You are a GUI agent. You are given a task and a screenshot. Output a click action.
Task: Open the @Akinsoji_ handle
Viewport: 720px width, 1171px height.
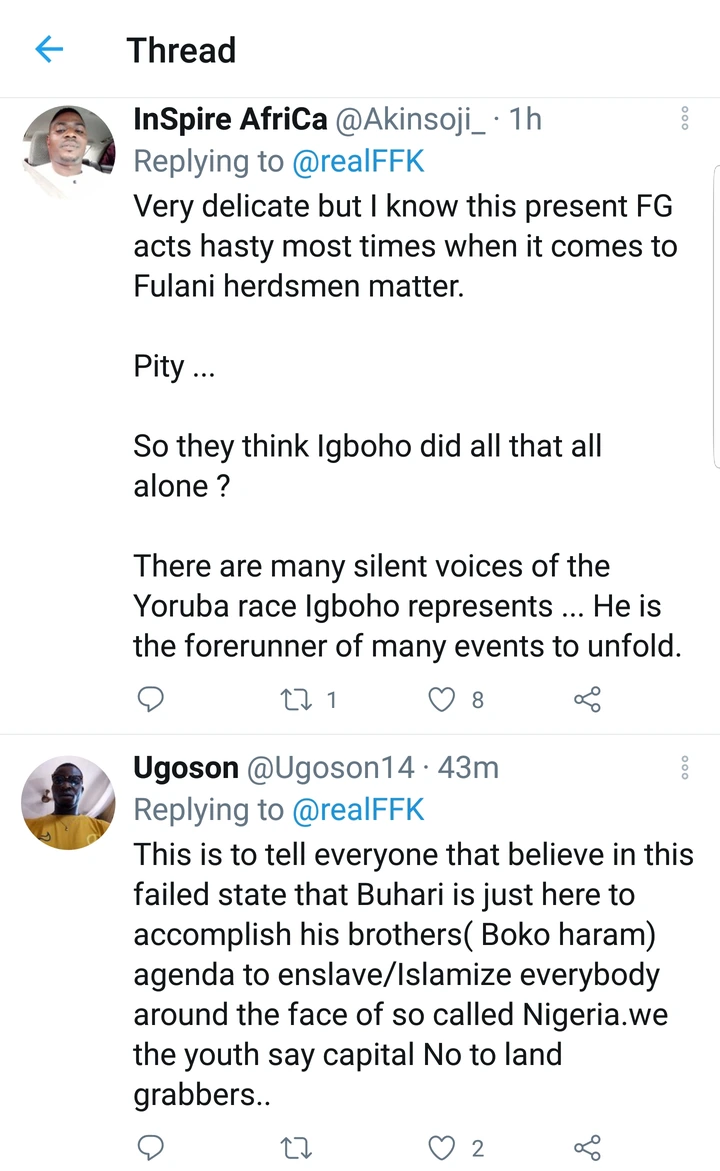pos(411,119)
